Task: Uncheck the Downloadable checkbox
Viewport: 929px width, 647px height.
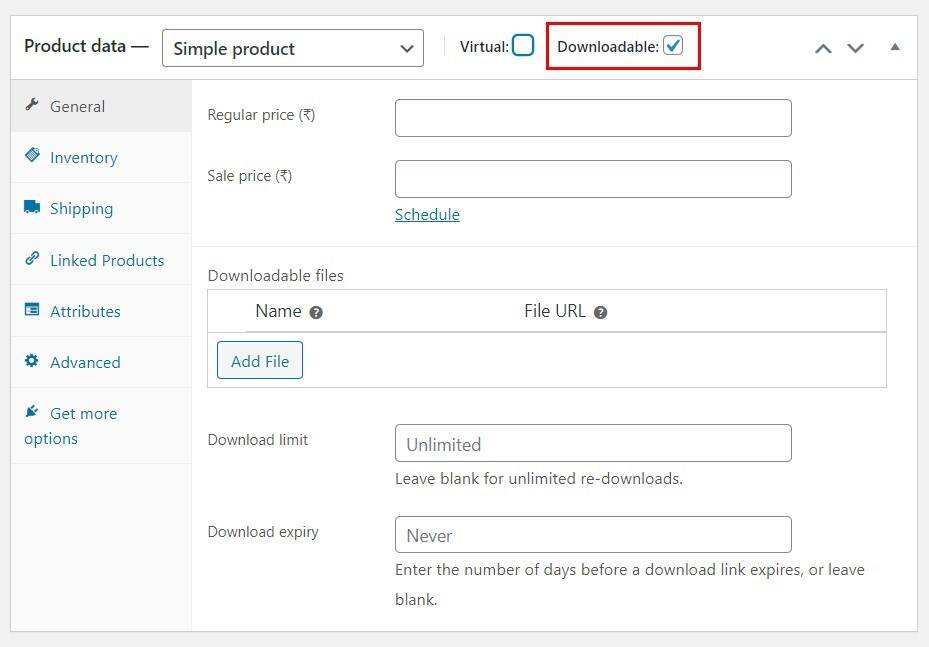Action: (673, 46)
